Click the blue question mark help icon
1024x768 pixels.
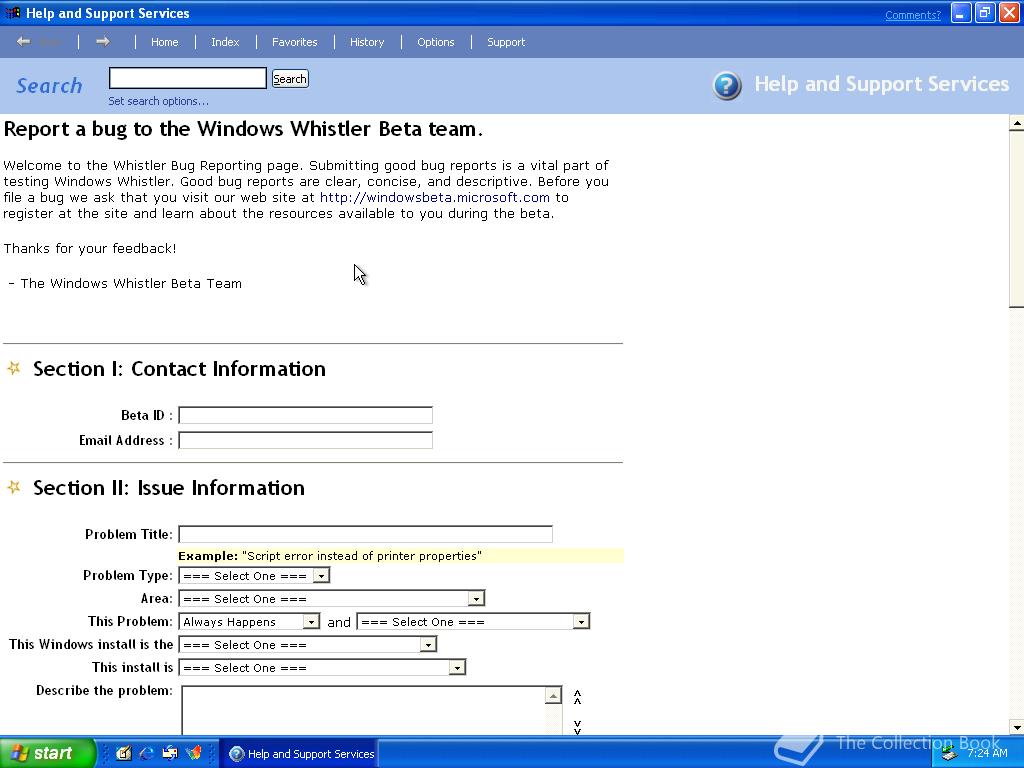727,86
